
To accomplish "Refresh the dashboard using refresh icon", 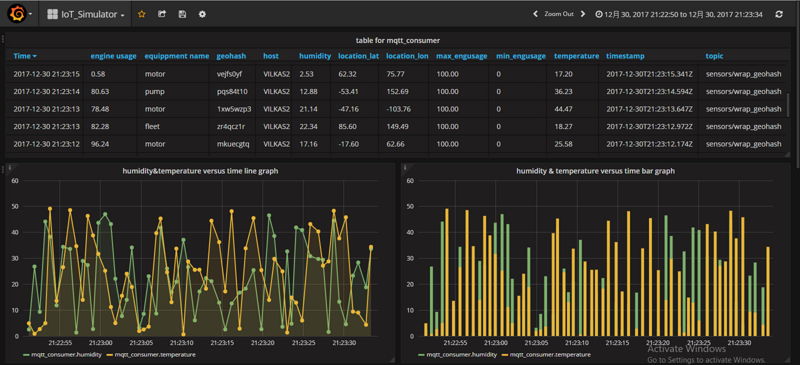I will [779, 14].
